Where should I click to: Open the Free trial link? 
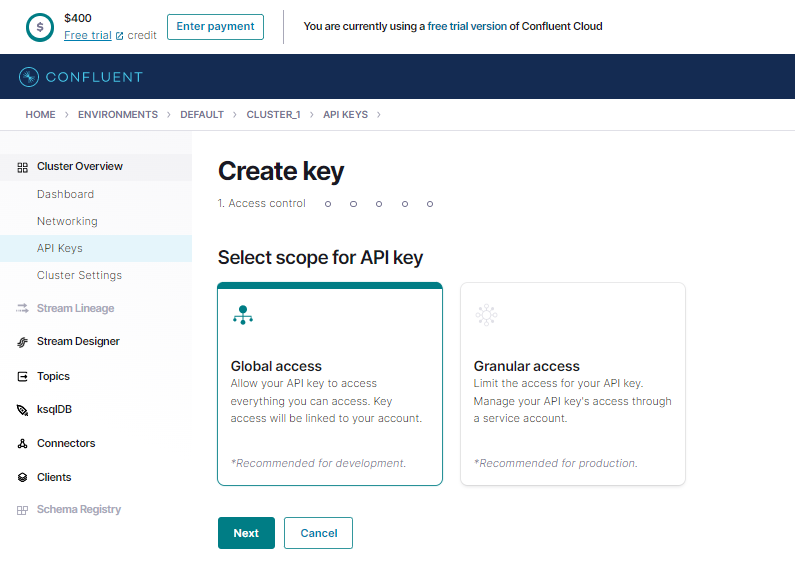coord(88,35)
